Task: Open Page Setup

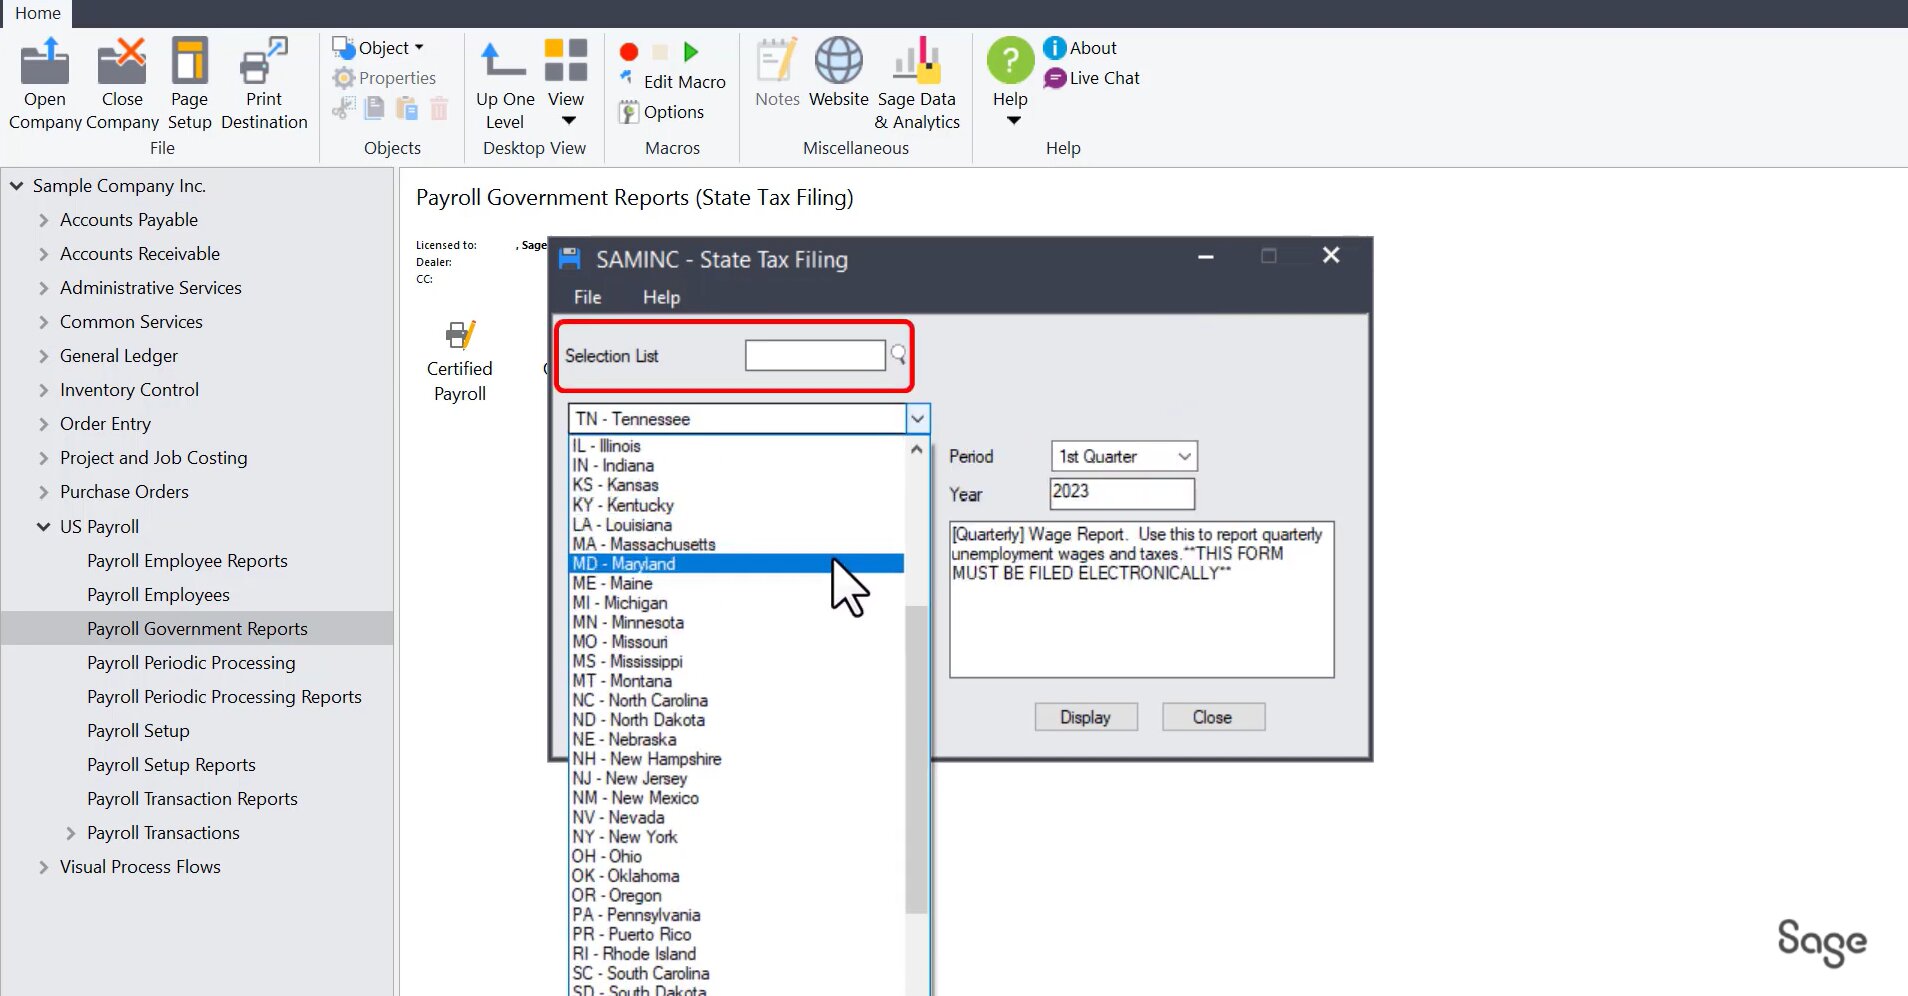Action: (189, 80)
